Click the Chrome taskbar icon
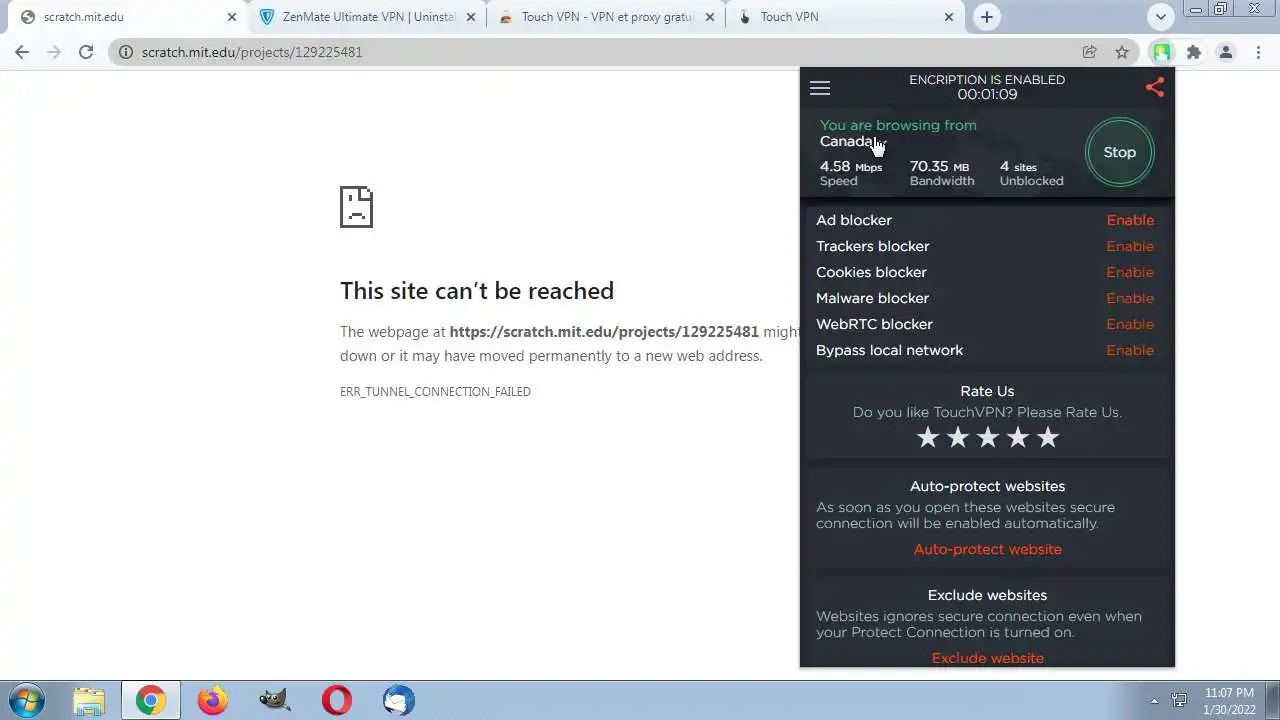 (151, 700)
